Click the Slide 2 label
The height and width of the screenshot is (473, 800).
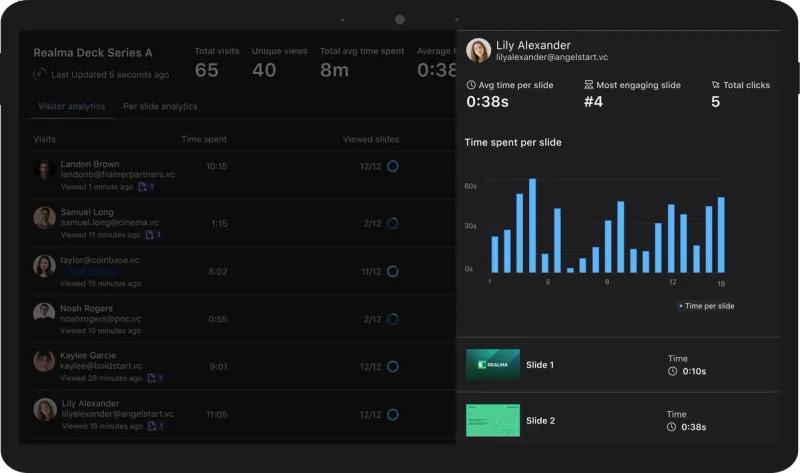point(540,421)
